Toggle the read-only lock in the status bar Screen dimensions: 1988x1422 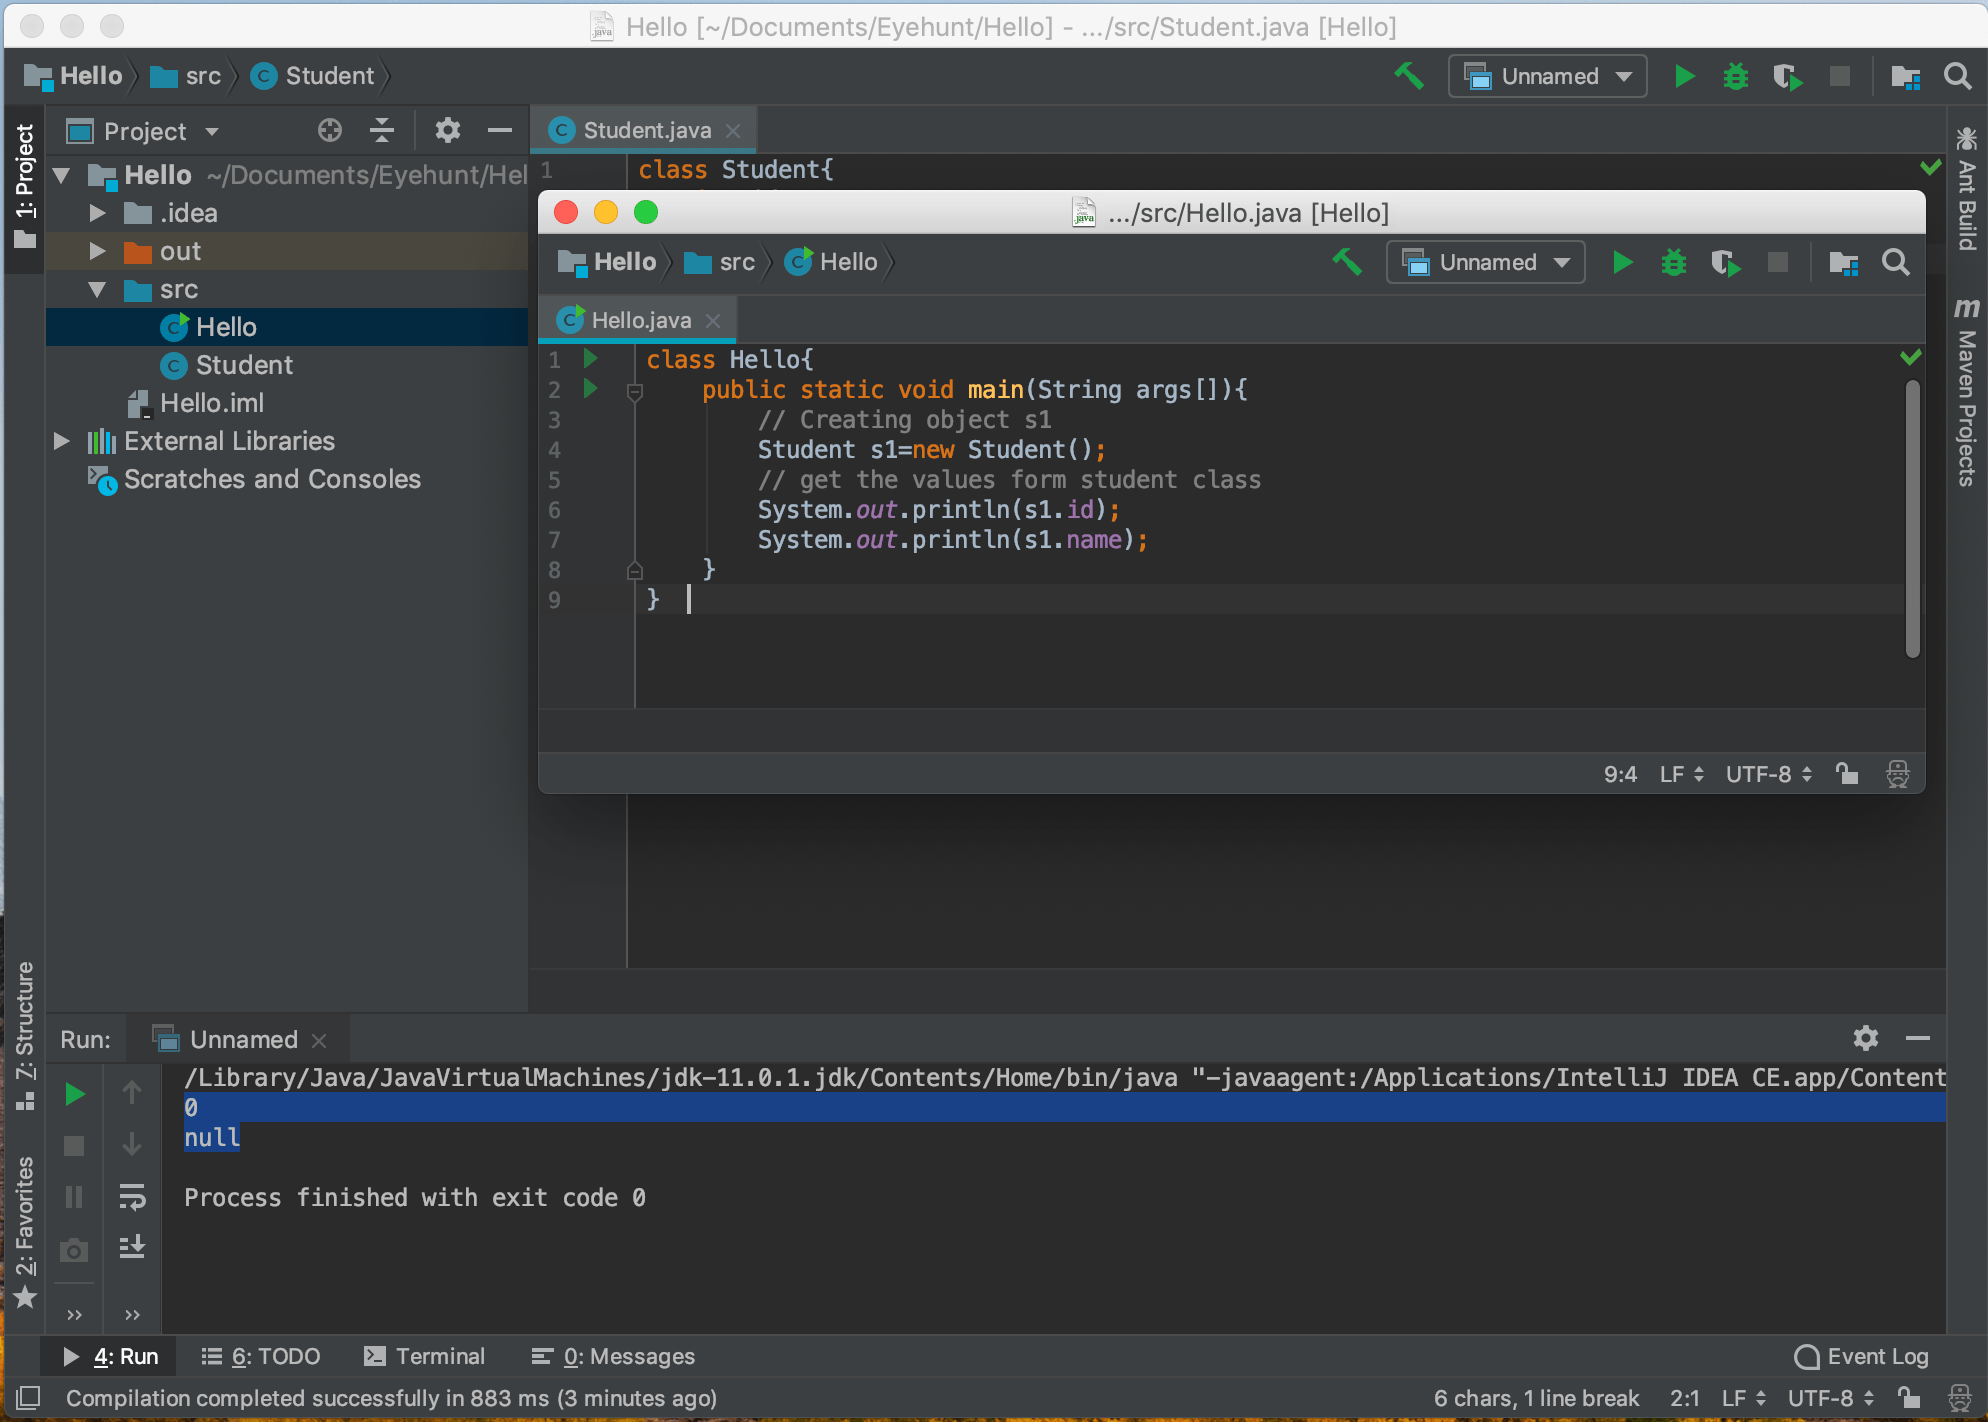(1908, 1398)
